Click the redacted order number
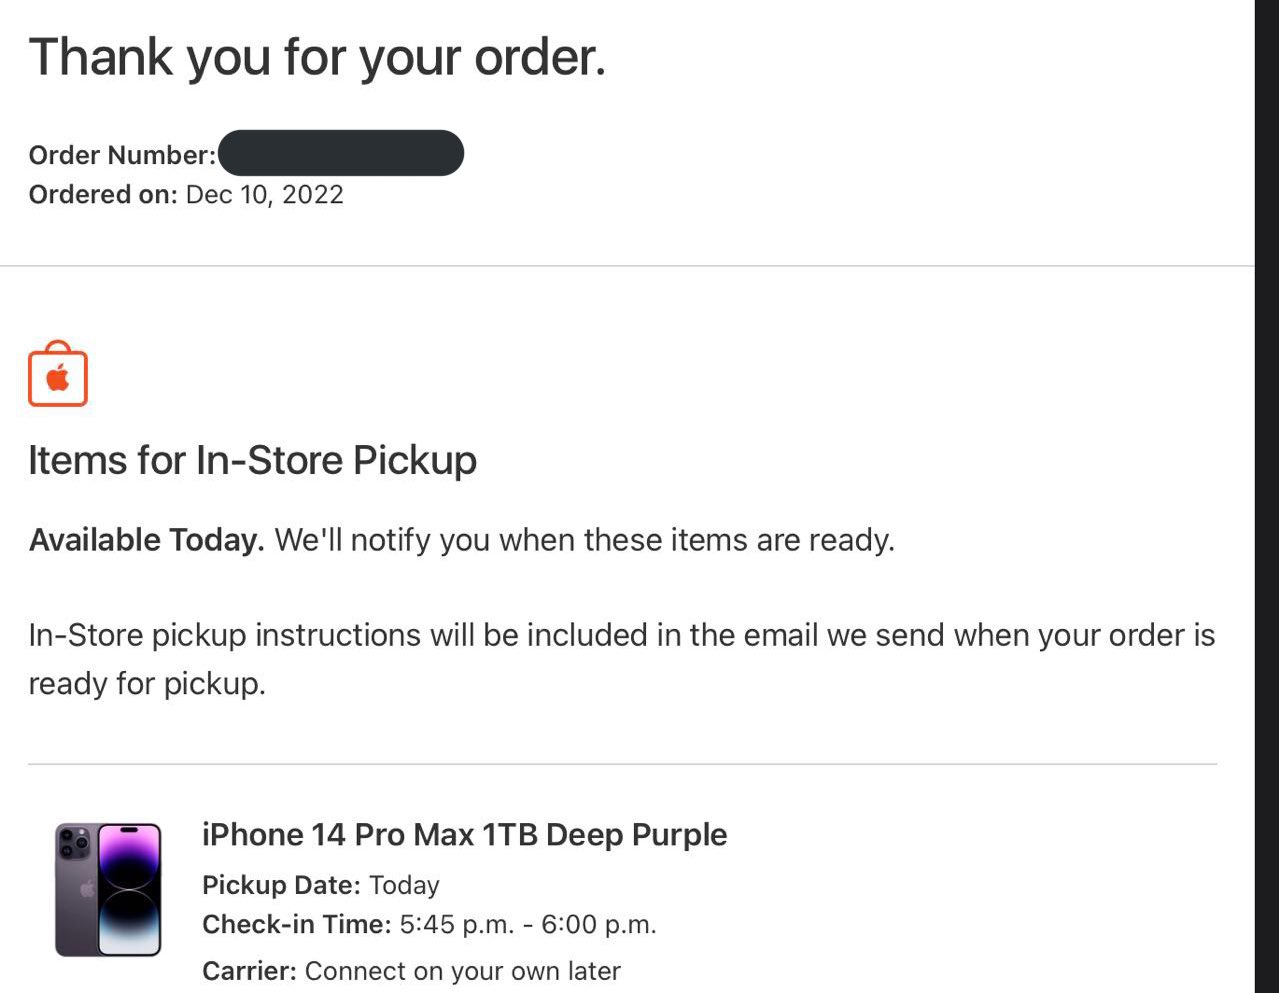The height and width of the screenshot is (993, 1279). (x=340, y=153)
